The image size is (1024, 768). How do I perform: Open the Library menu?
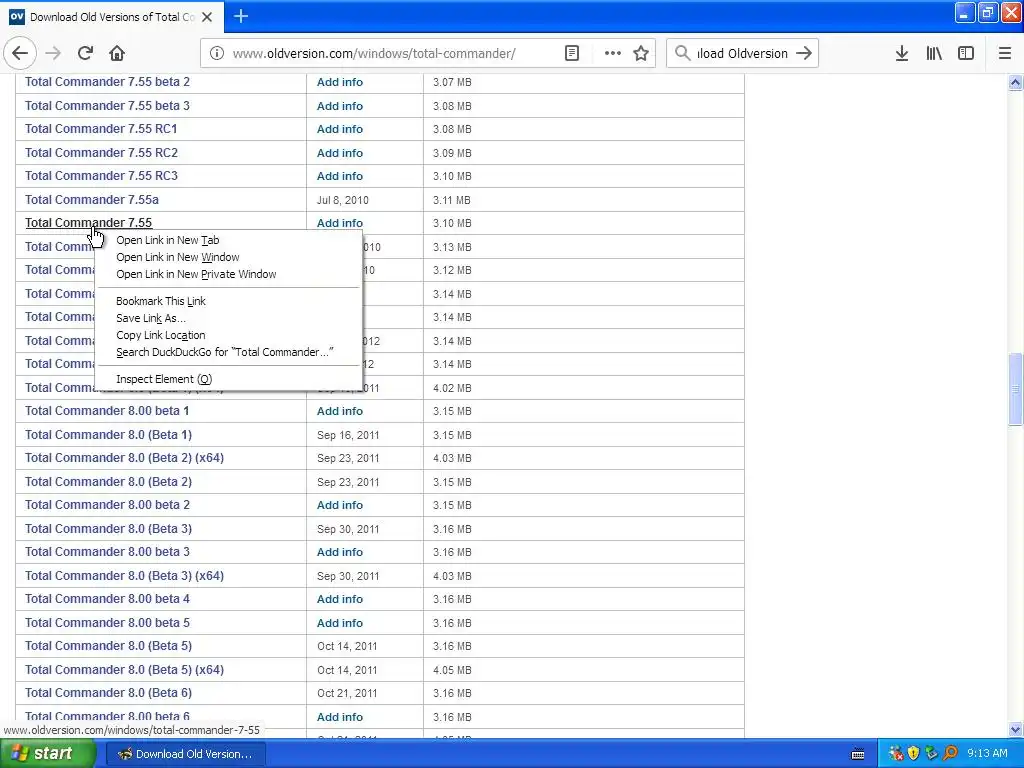click(934, 54)
